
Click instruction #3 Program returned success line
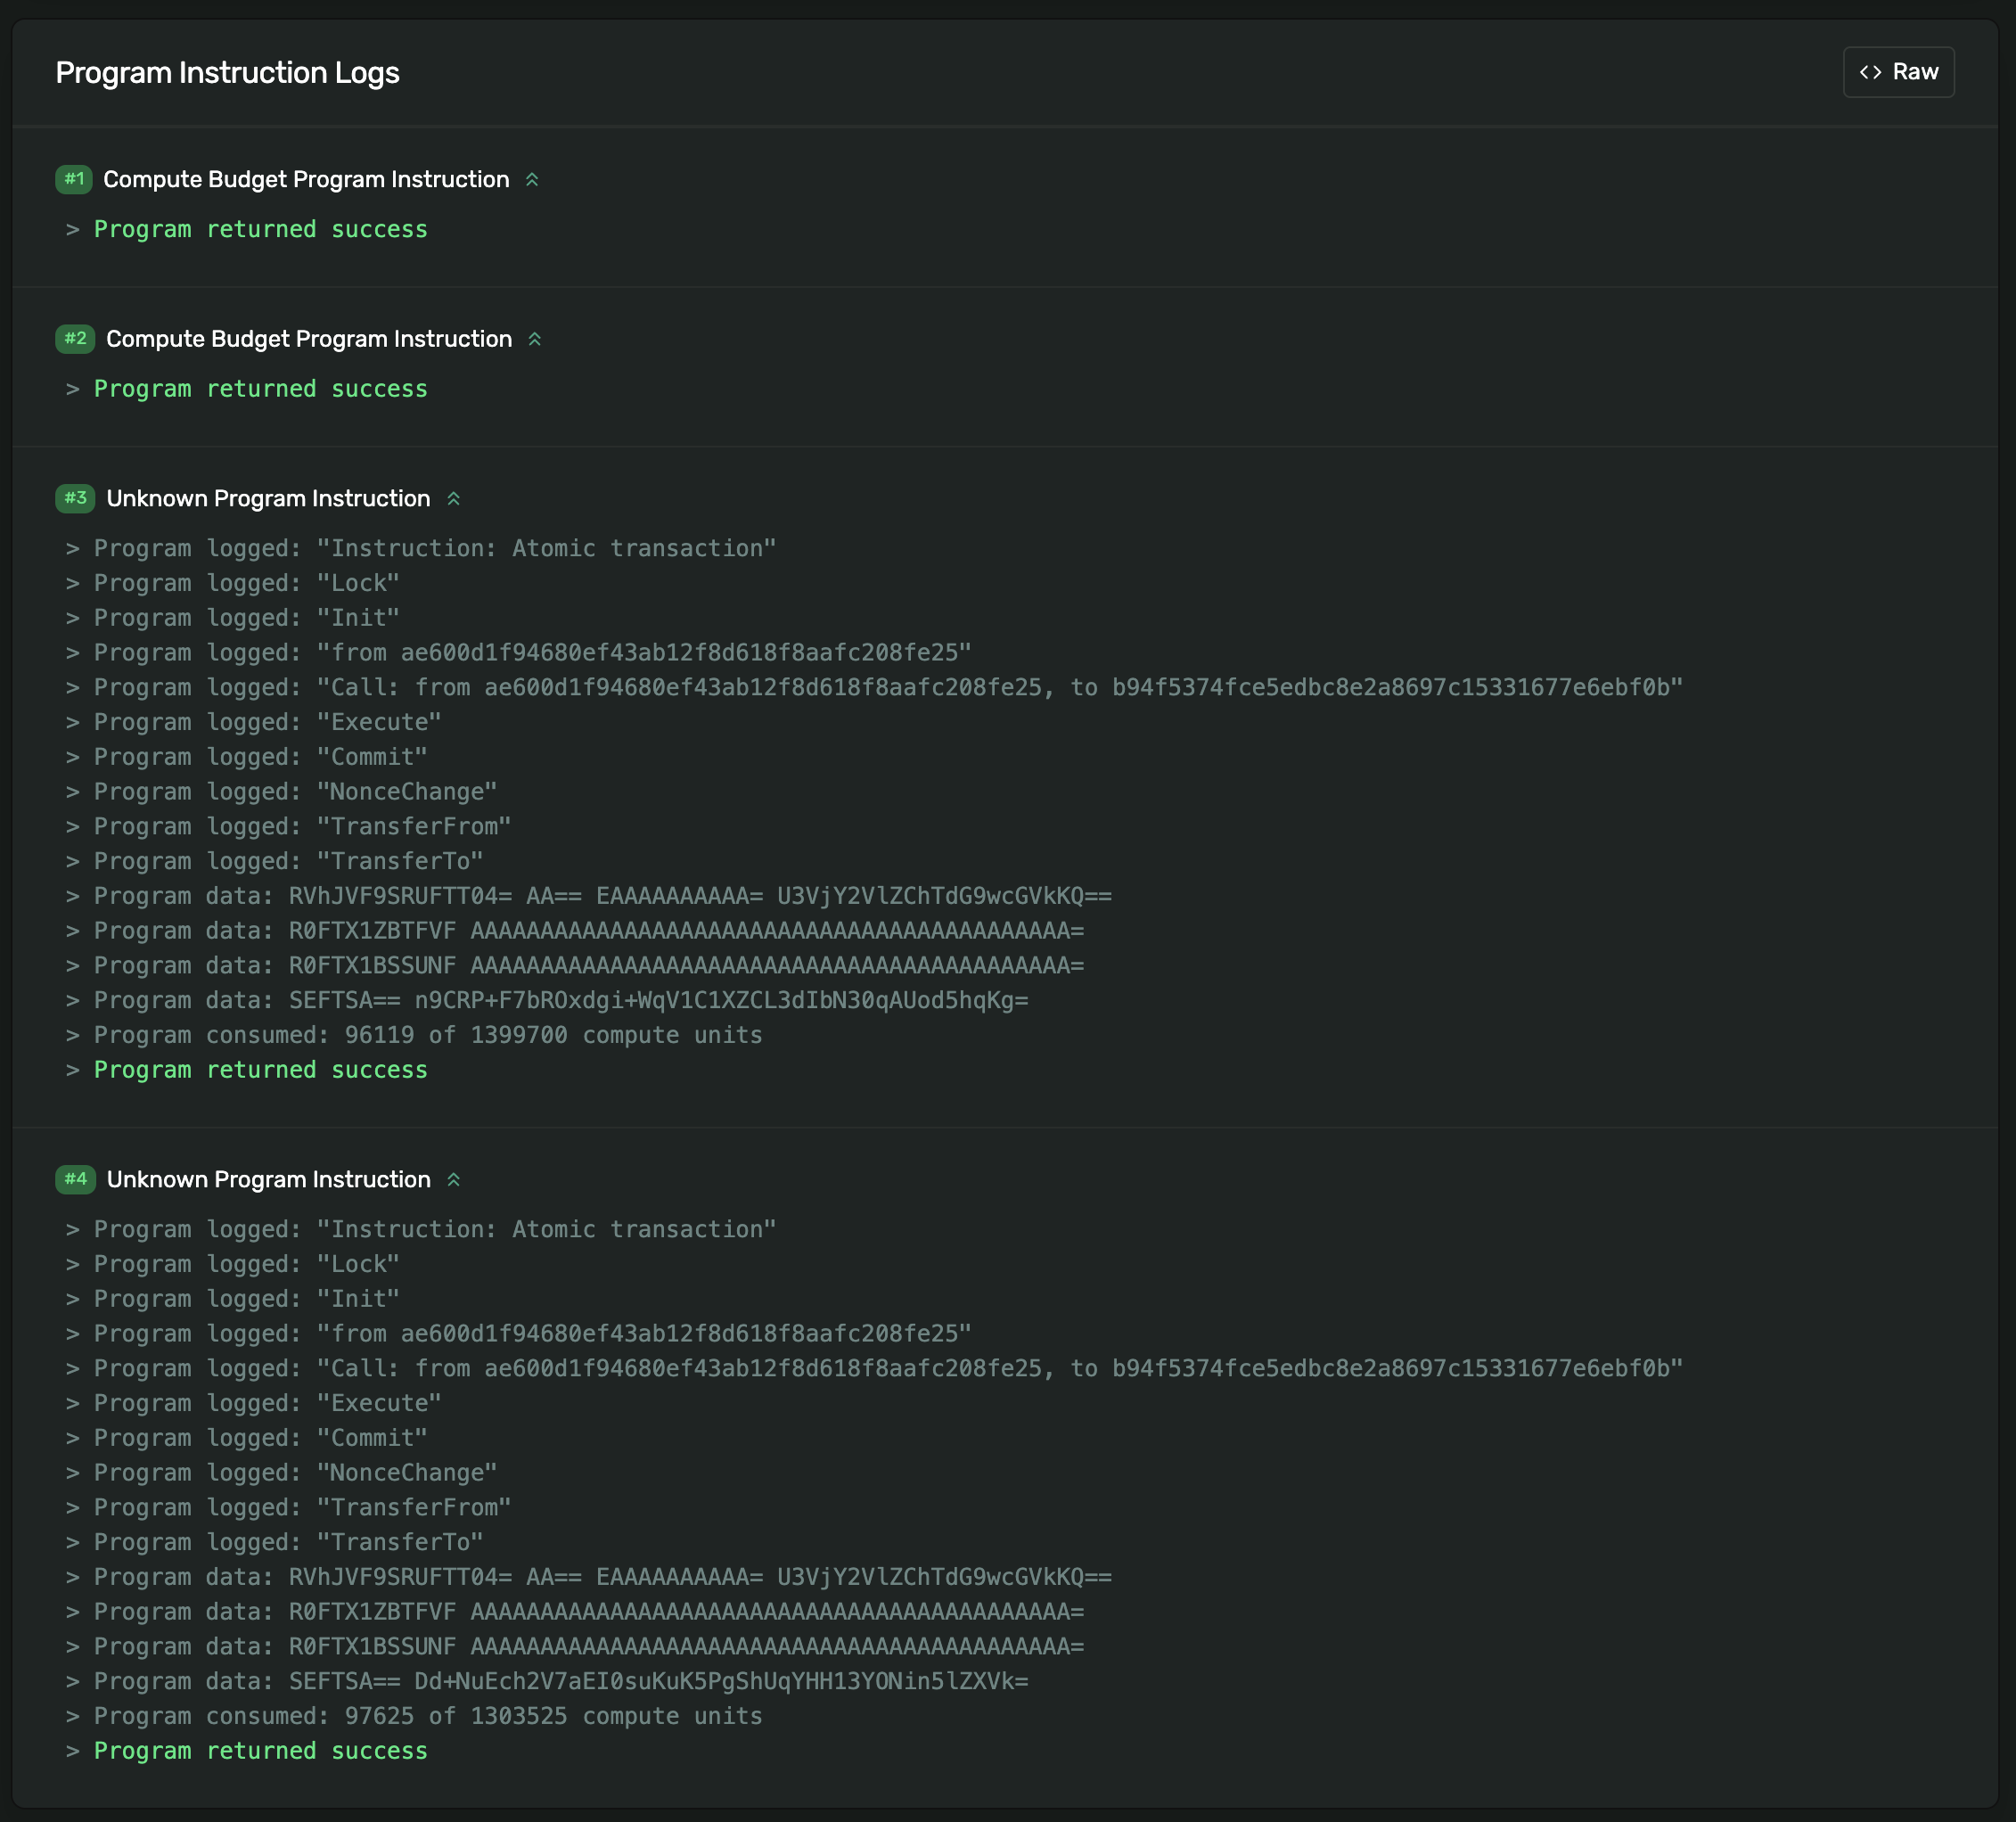pos(260,1070)
